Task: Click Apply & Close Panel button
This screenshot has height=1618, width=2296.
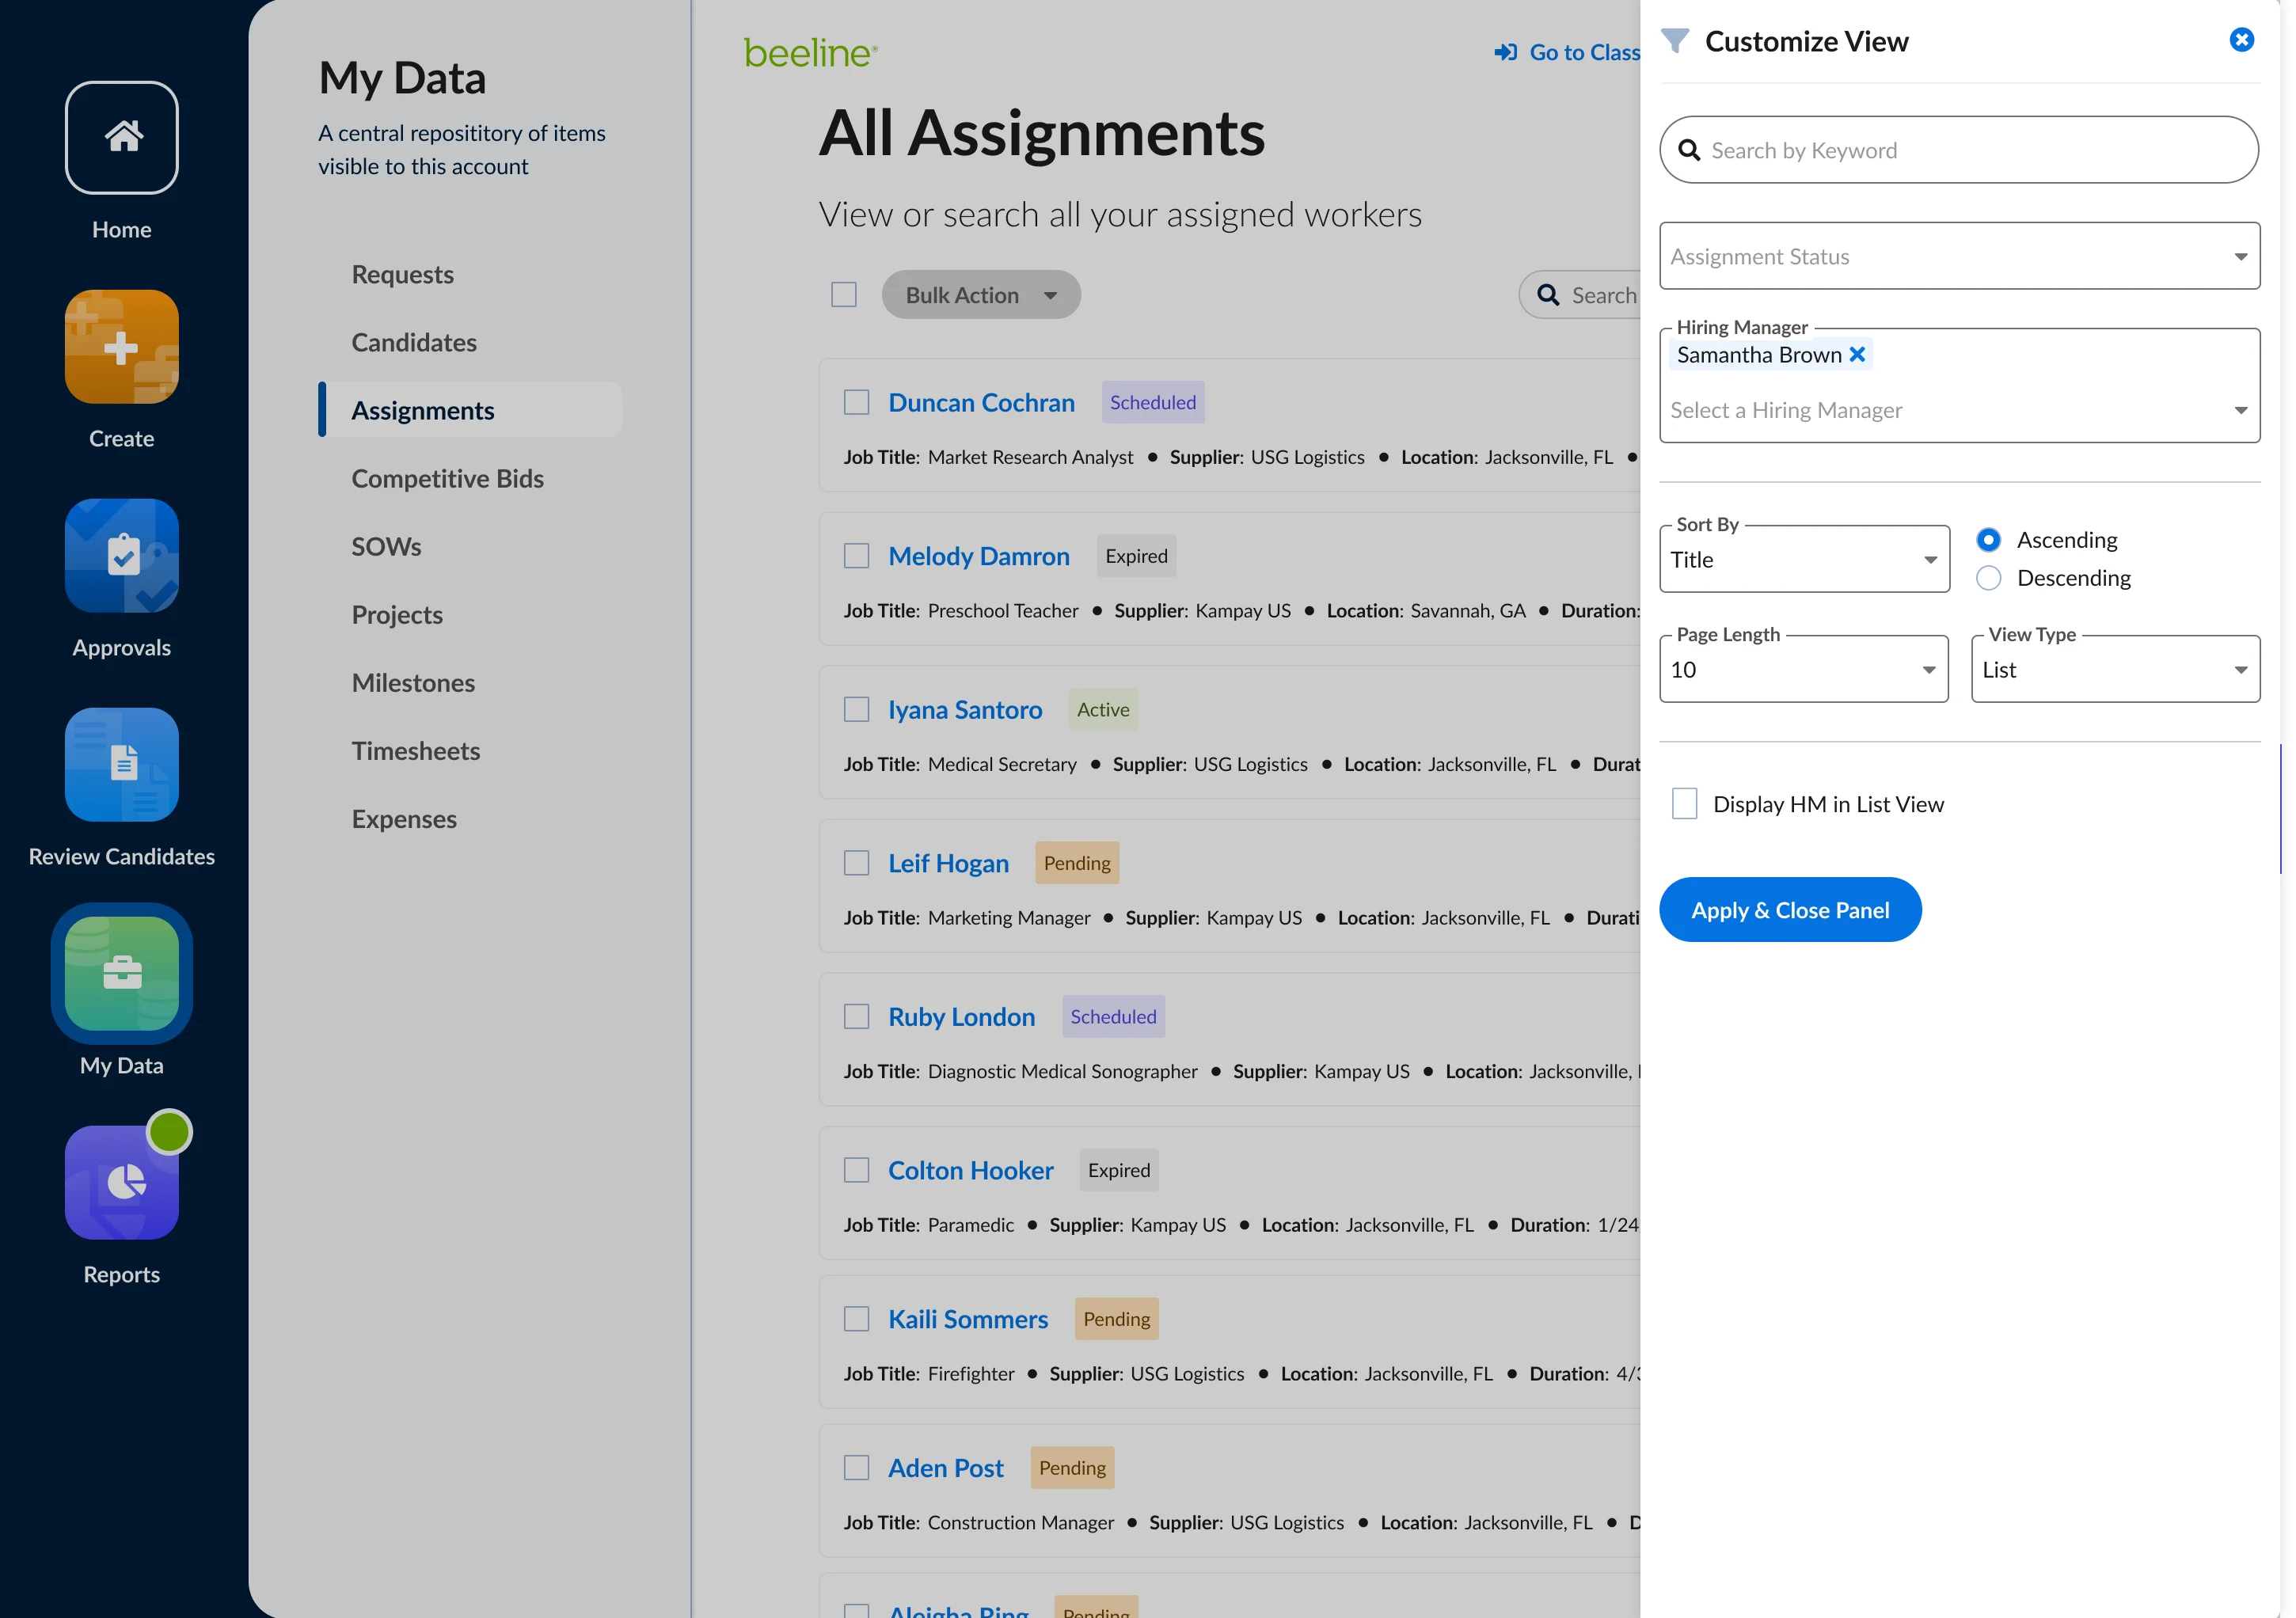Action: (x=1790, y=910)
